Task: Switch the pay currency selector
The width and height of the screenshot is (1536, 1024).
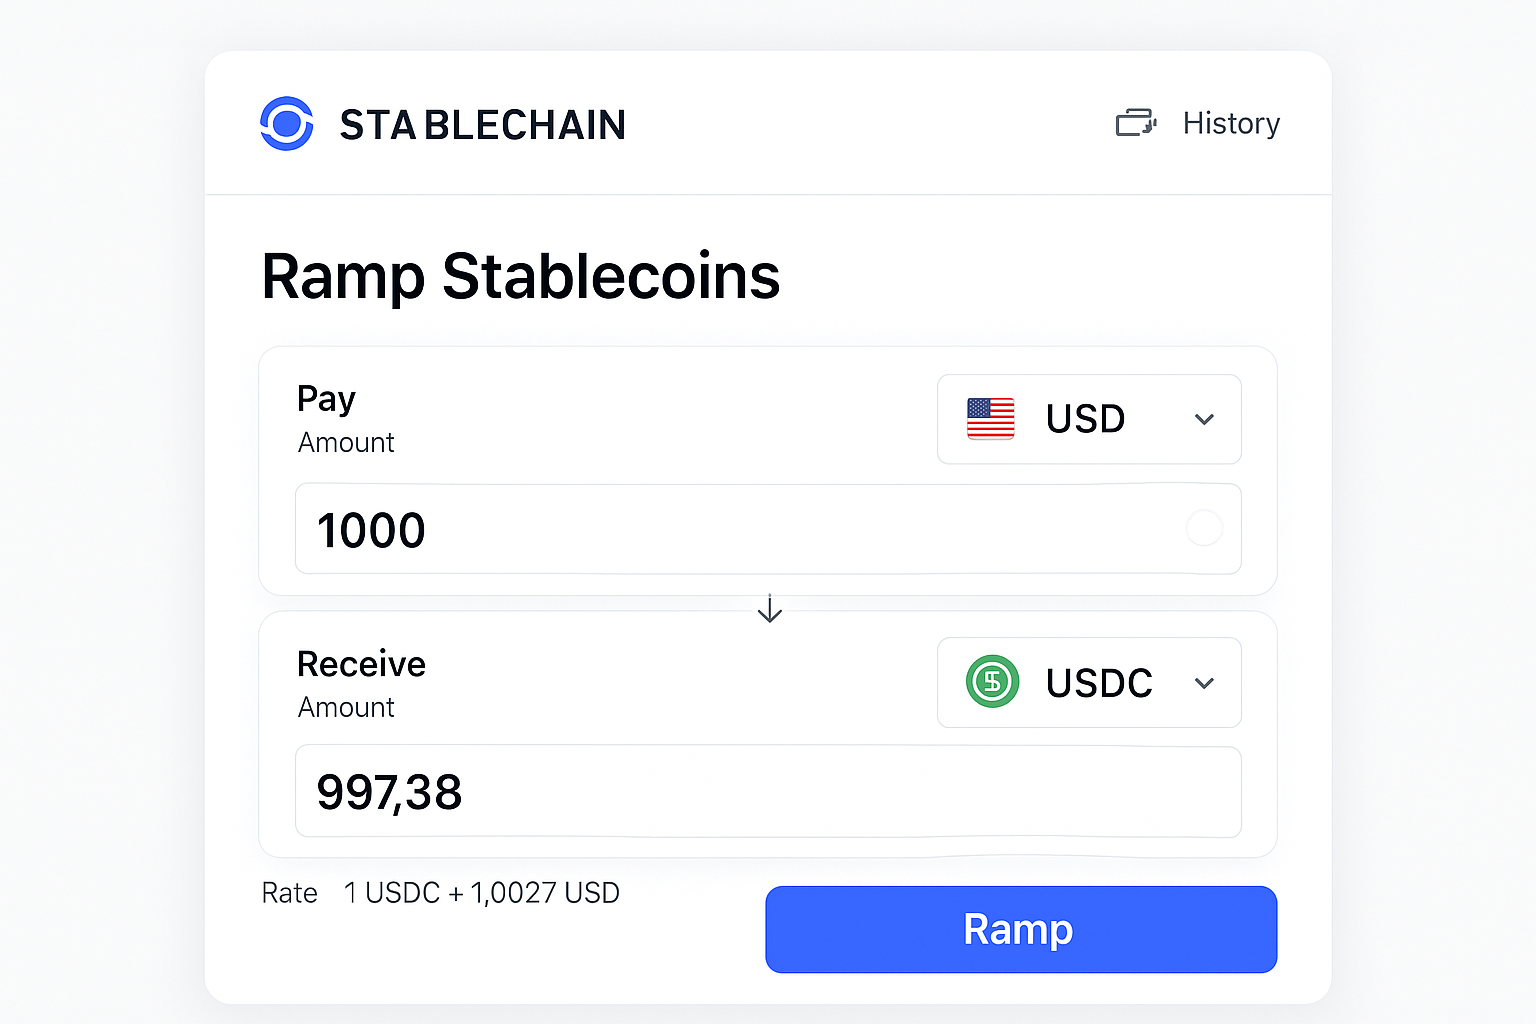Action: point(1088,419)
